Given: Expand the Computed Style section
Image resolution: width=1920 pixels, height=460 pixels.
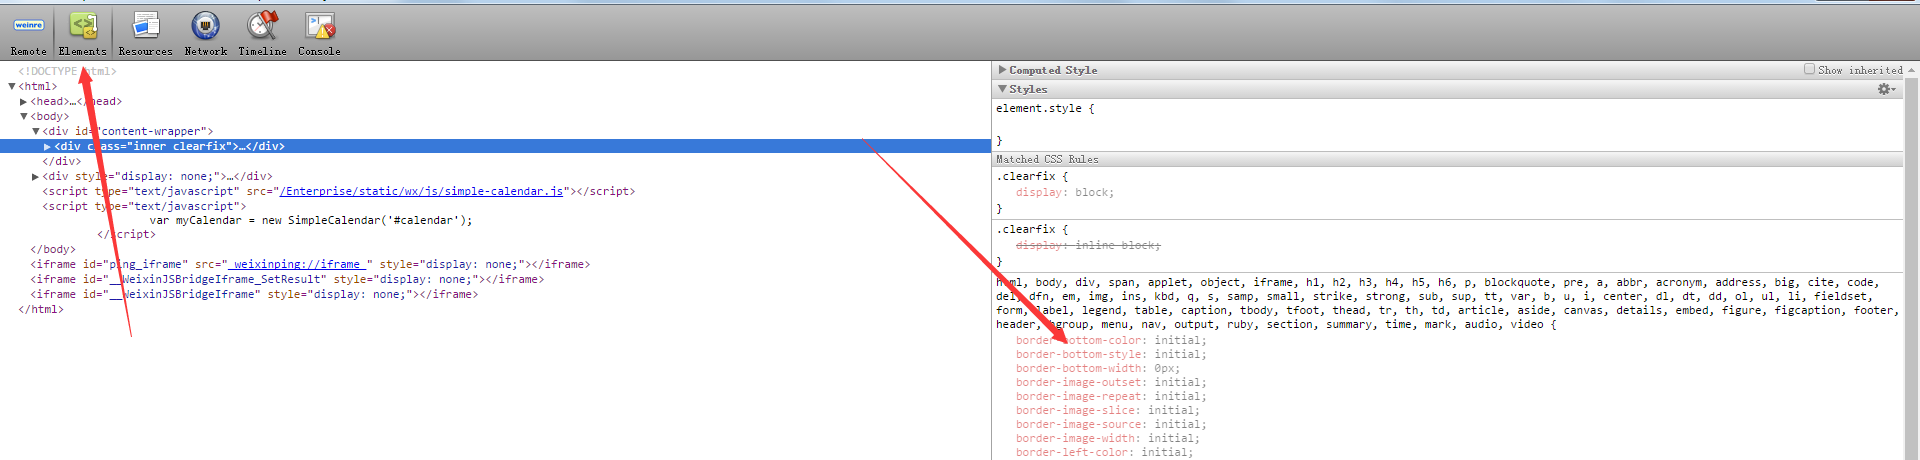Looking at the screenshot, I should tap(1003, 70).
